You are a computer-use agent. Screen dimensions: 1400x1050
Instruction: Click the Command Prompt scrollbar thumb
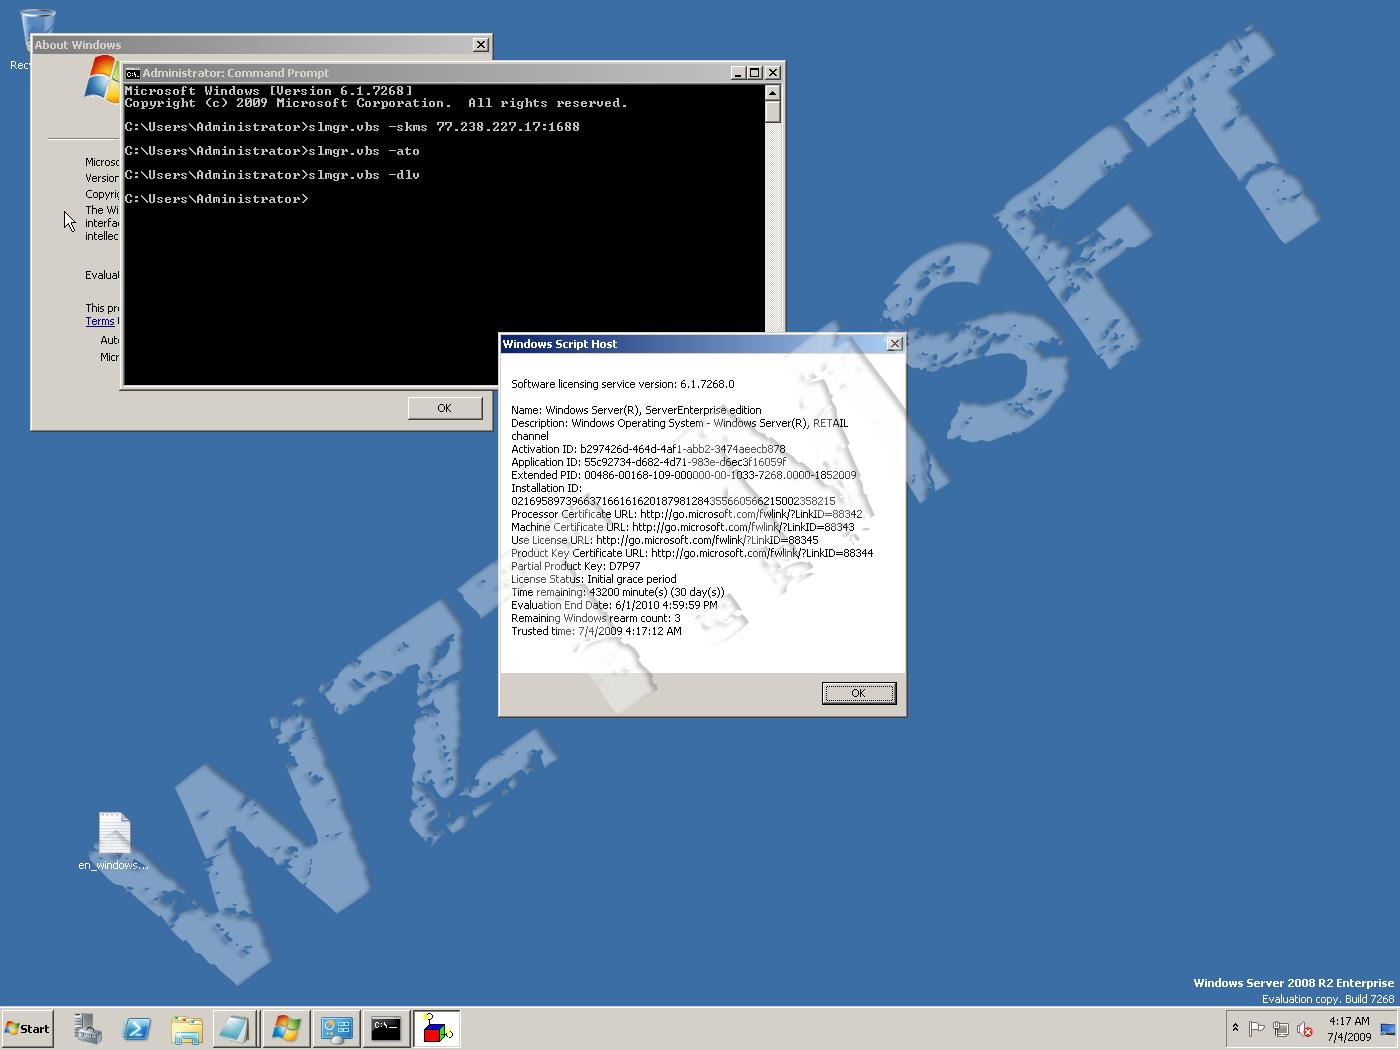772,111
